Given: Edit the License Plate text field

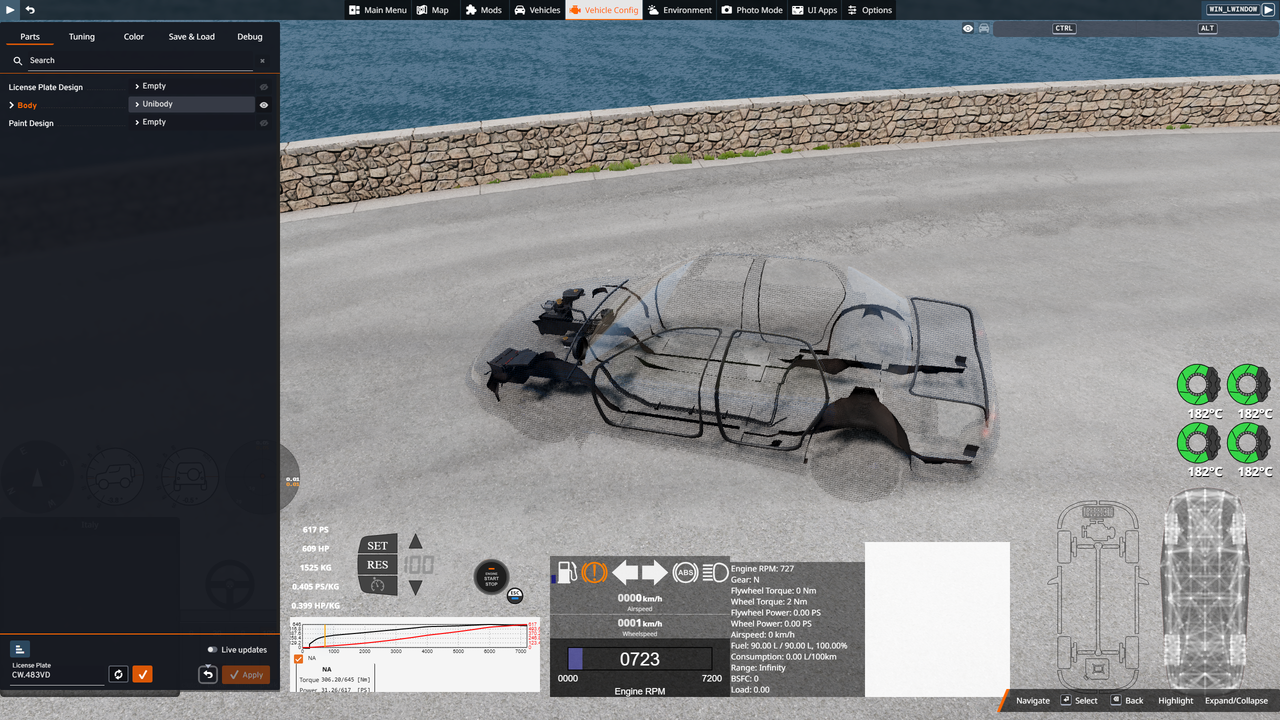Looking at the screenshot, I should (x=57, y=675).
